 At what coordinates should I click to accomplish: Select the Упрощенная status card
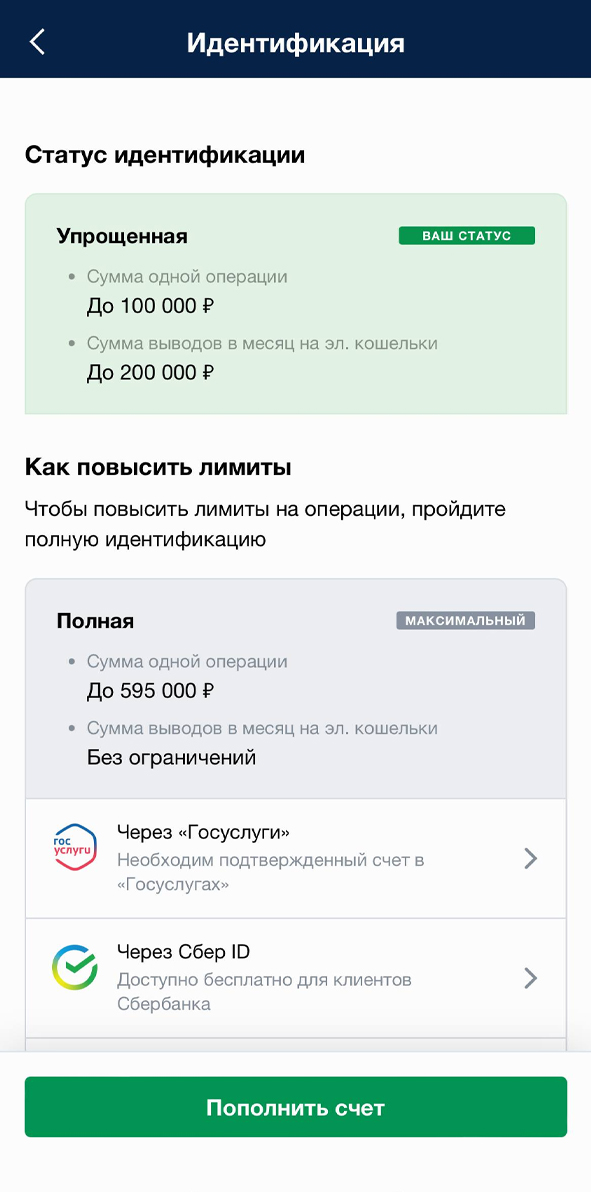tap(295, 303)
